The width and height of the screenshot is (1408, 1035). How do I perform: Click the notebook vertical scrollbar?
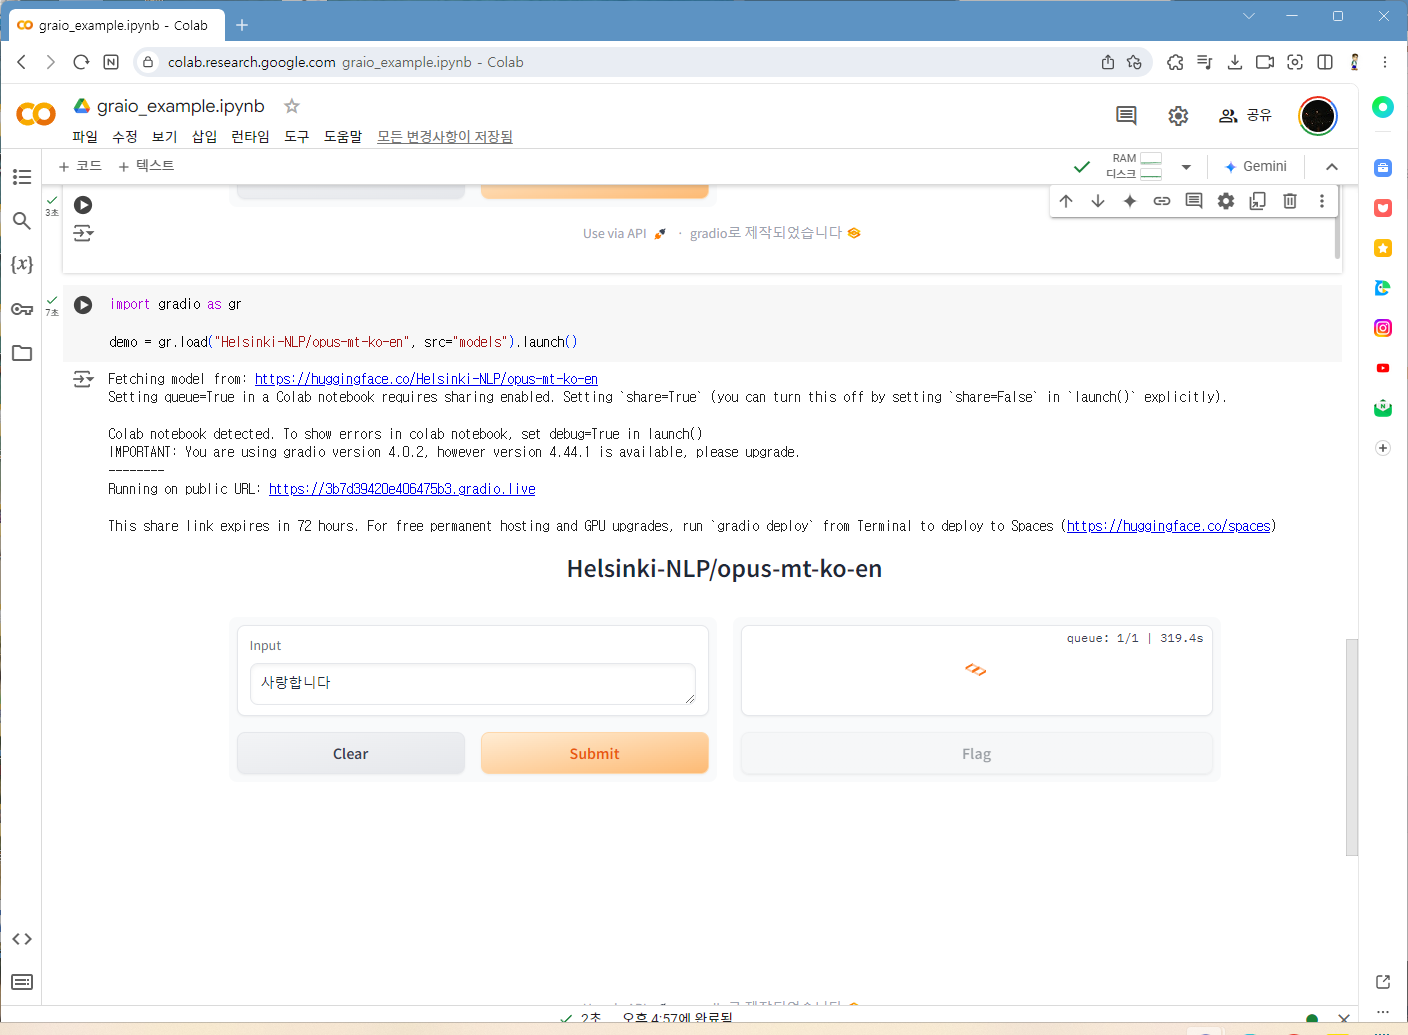(1352, 746)
